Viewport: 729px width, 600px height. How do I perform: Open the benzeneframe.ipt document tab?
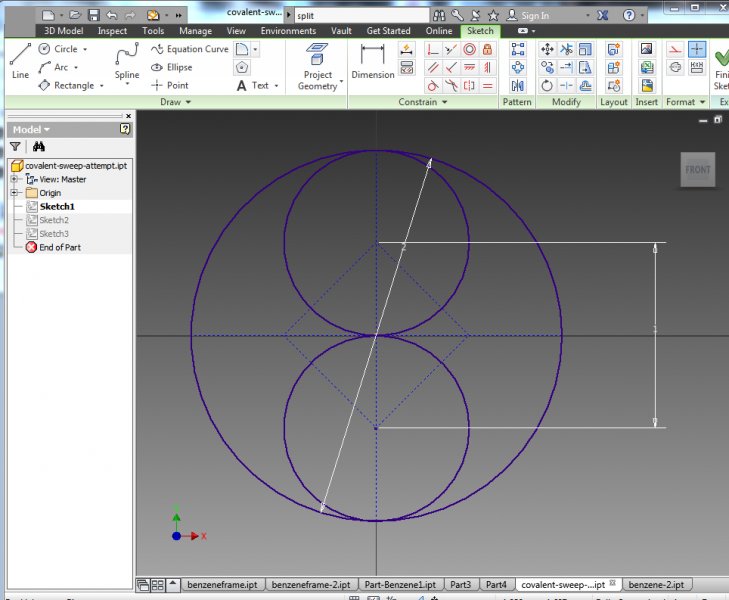tap(222, 584)
